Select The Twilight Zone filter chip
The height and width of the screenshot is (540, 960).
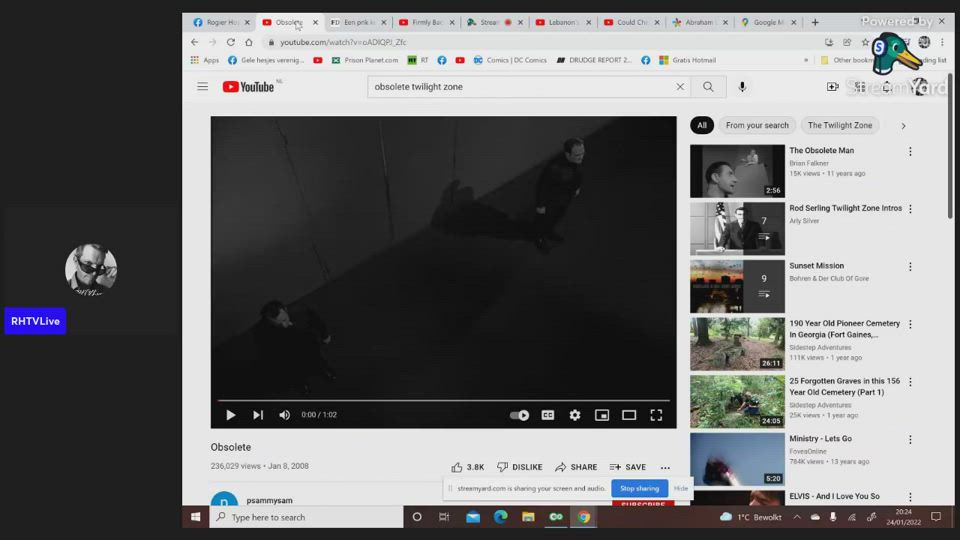840,126
